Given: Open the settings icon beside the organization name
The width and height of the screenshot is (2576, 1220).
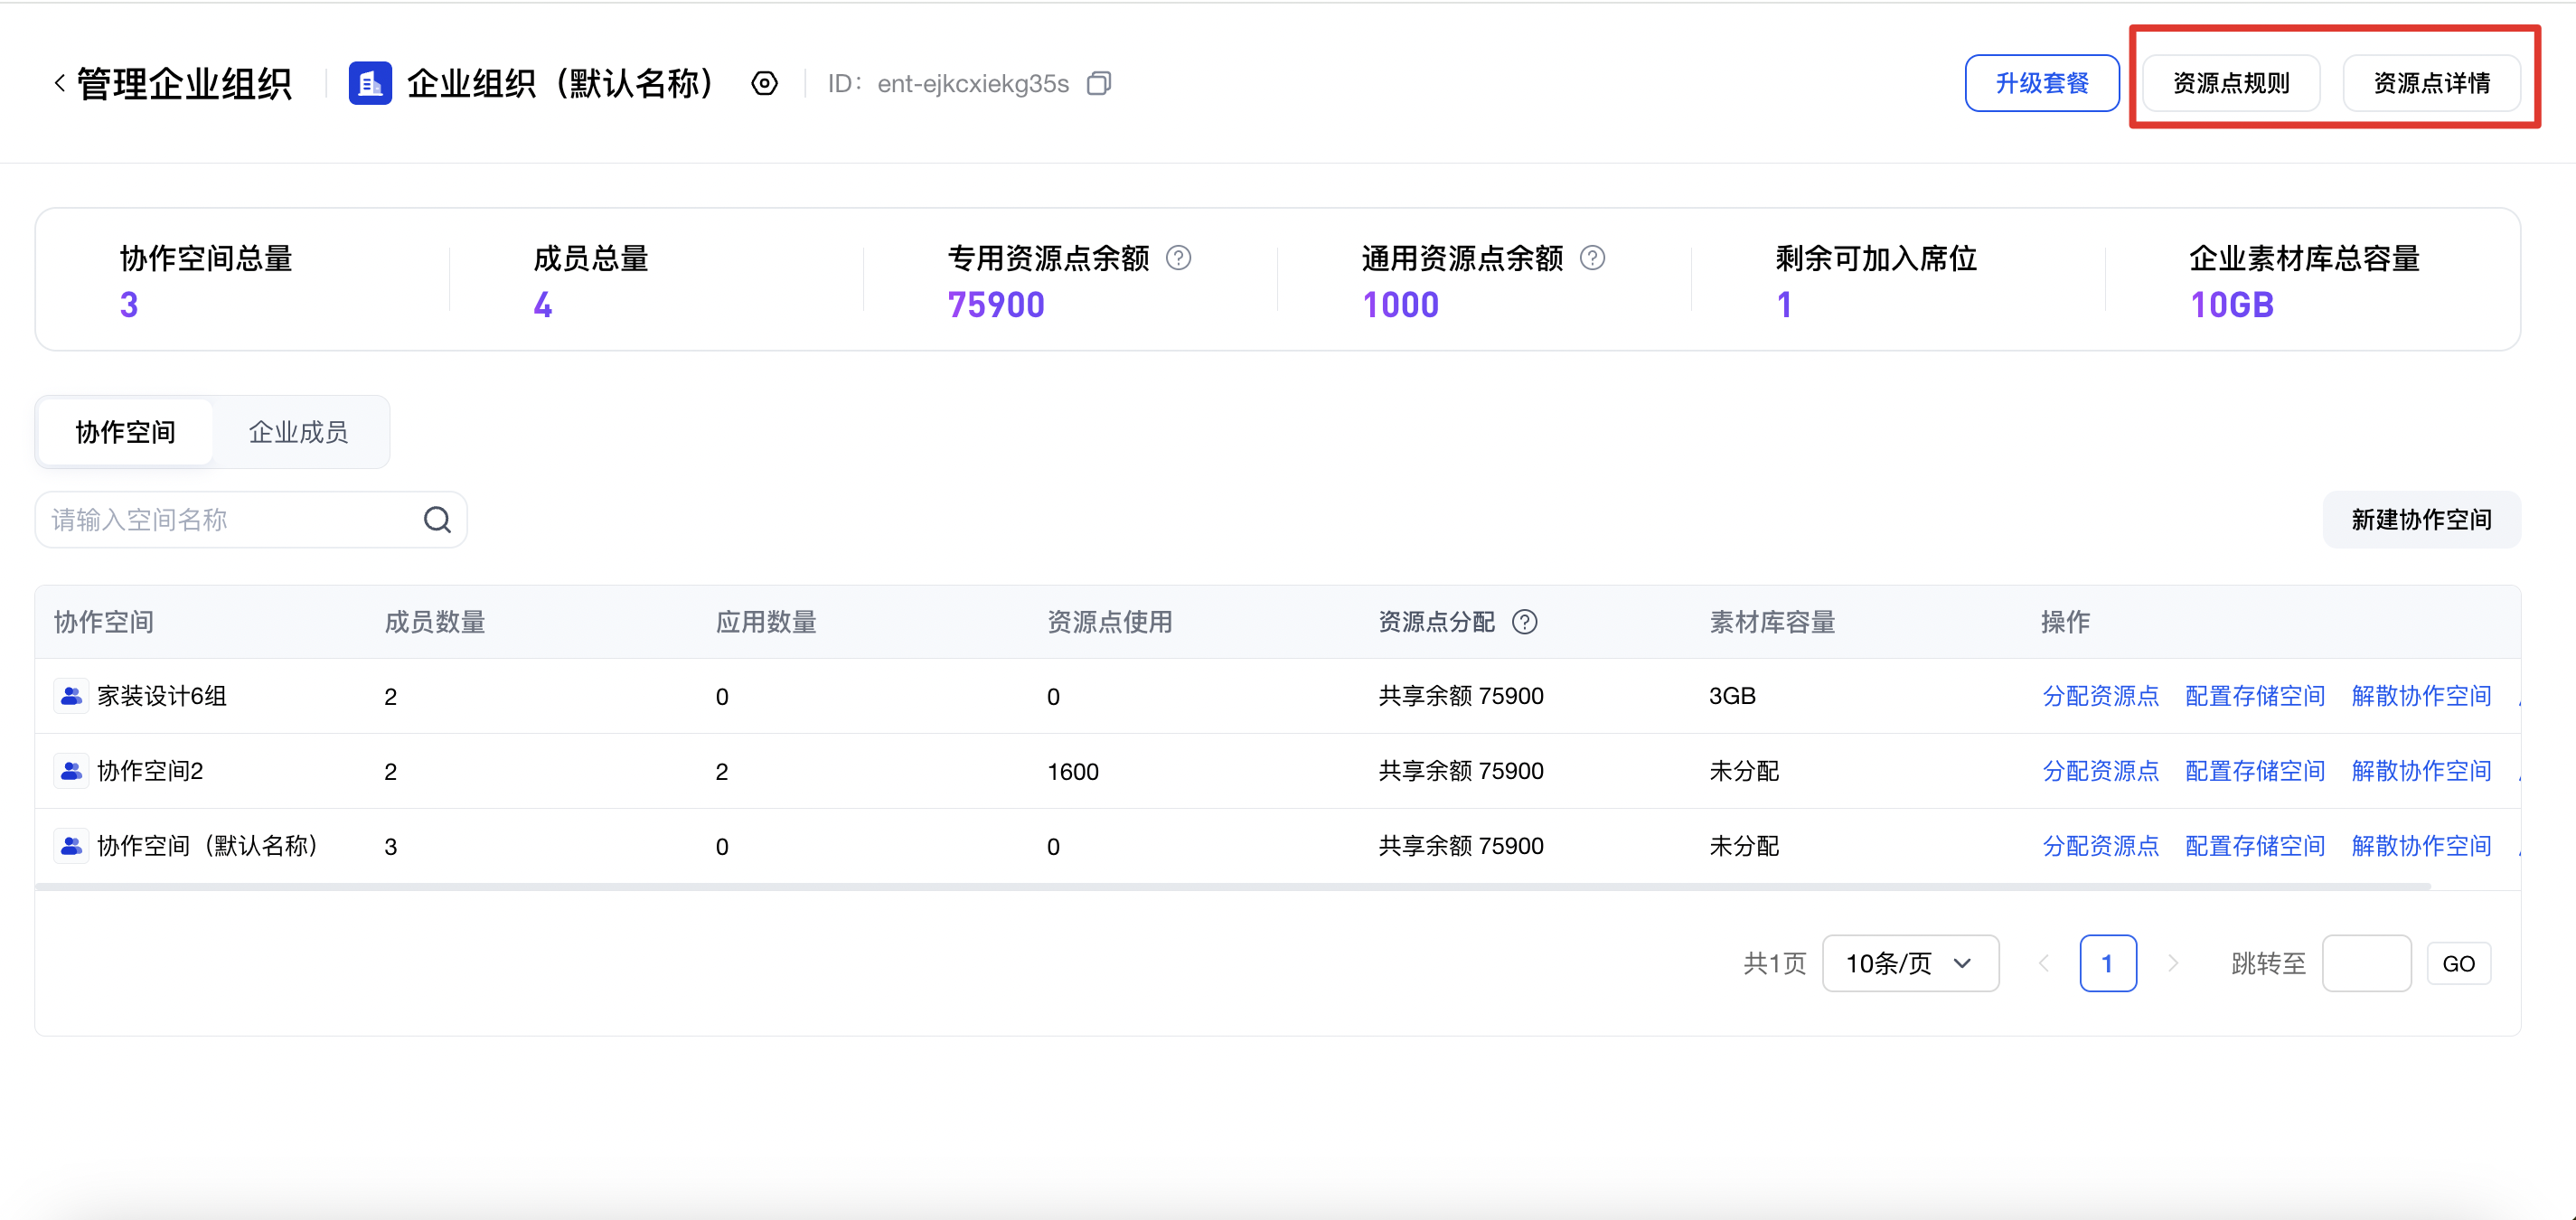Looking at the screenshot, I should coord(764,84).
